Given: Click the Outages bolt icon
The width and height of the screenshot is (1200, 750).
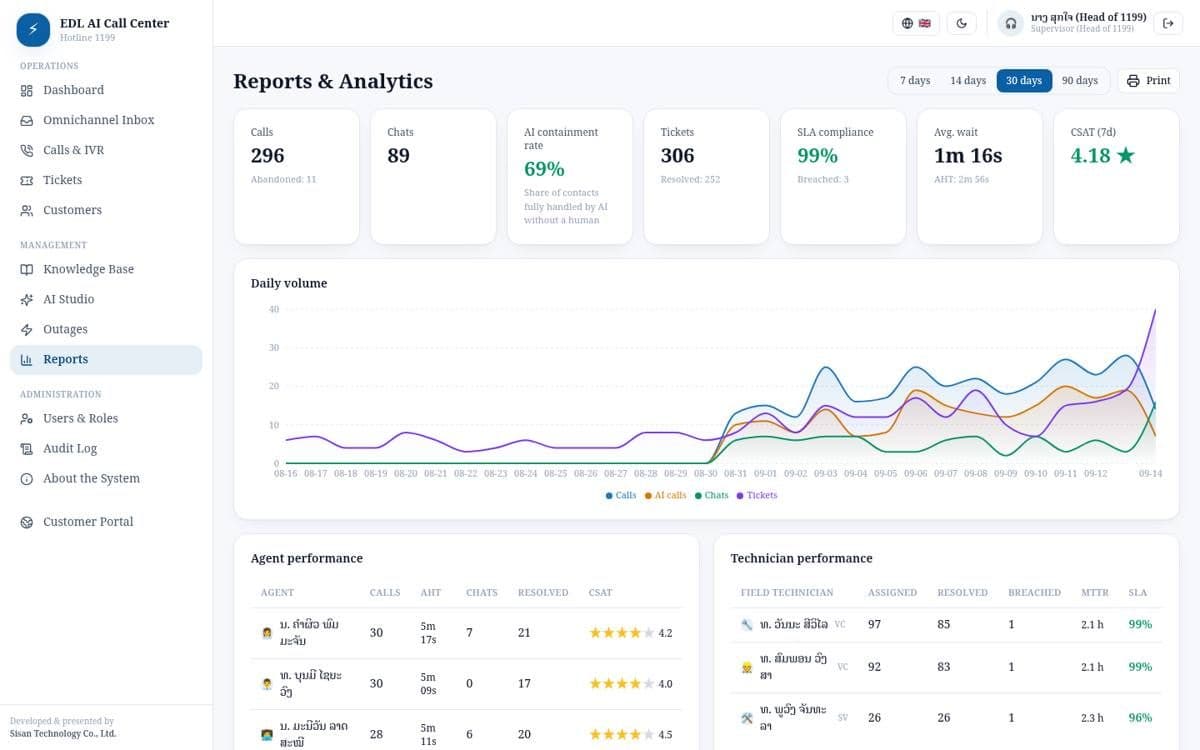Looking at the screenshot, I should [x=27, y=329].
